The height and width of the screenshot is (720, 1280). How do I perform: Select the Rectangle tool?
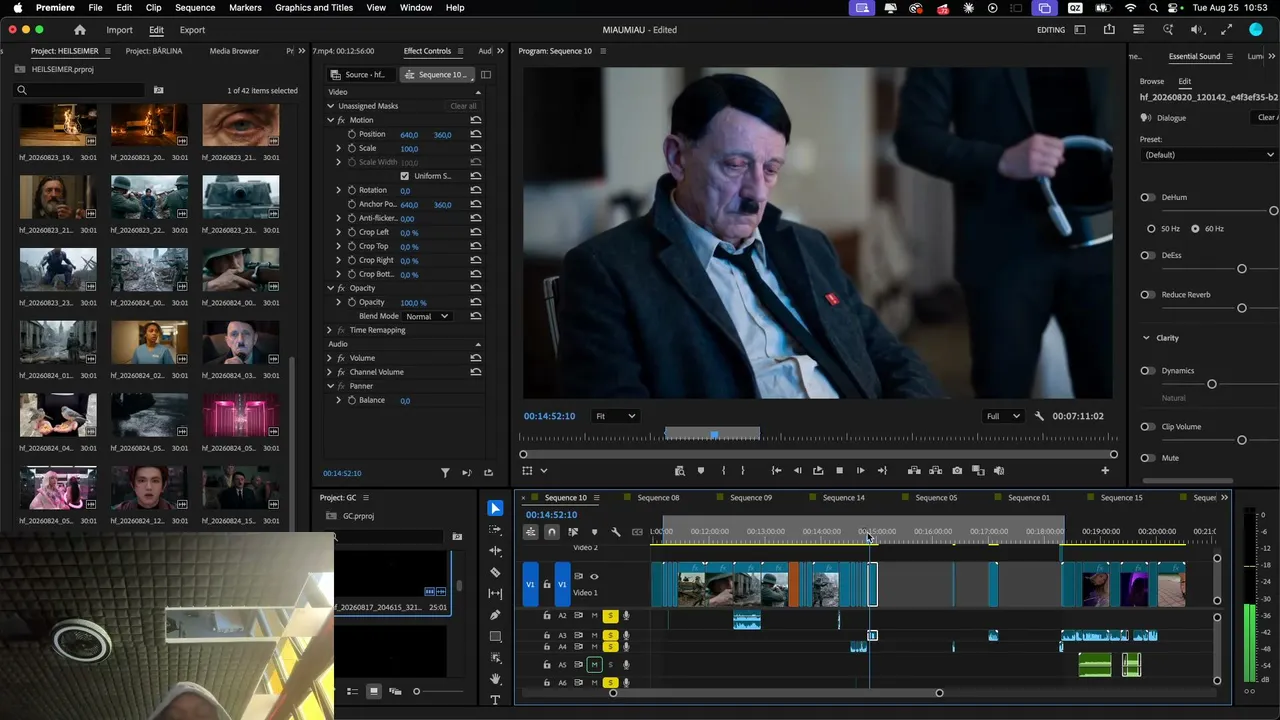495,636
